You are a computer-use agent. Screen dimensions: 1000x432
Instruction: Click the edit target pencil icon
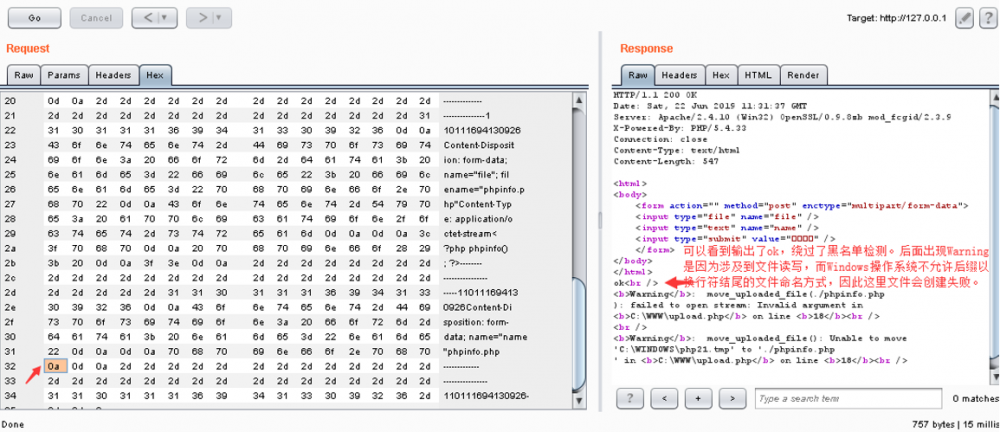point(964,19)
